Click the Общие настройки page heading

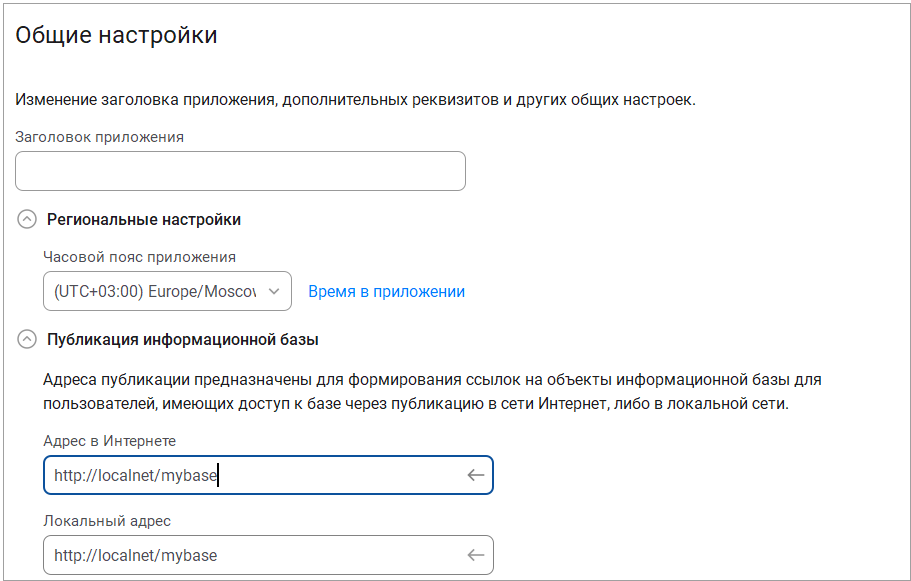(116, 35)
